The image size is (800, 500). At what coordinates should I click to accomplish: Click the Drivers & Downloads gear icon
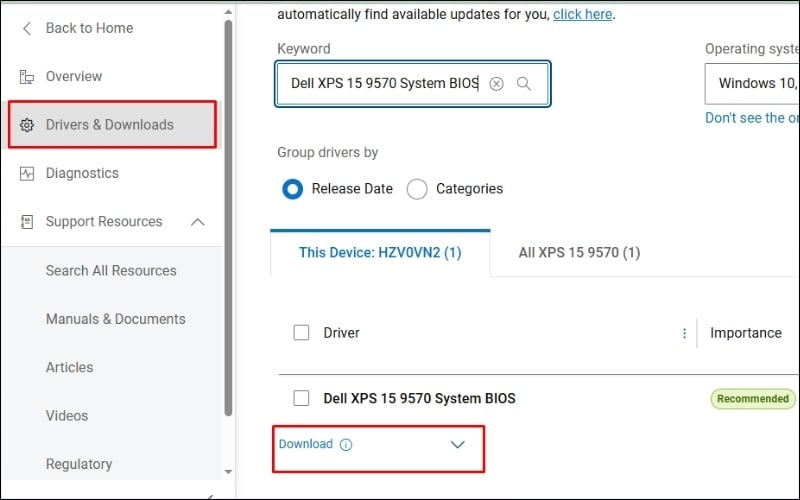27,125
